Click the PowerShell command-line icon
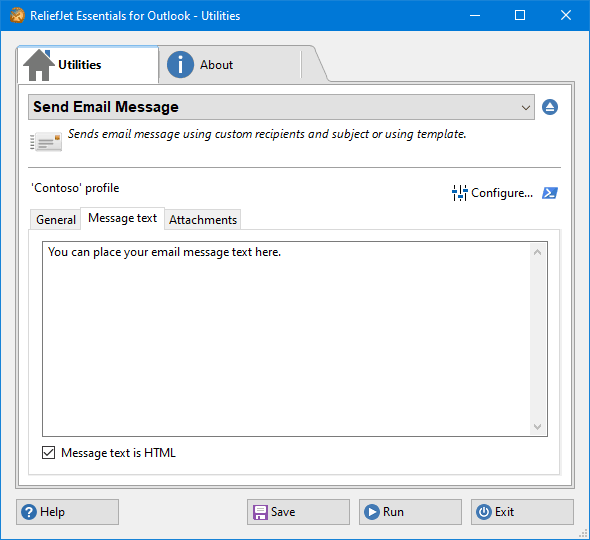 tap(550, 193)
